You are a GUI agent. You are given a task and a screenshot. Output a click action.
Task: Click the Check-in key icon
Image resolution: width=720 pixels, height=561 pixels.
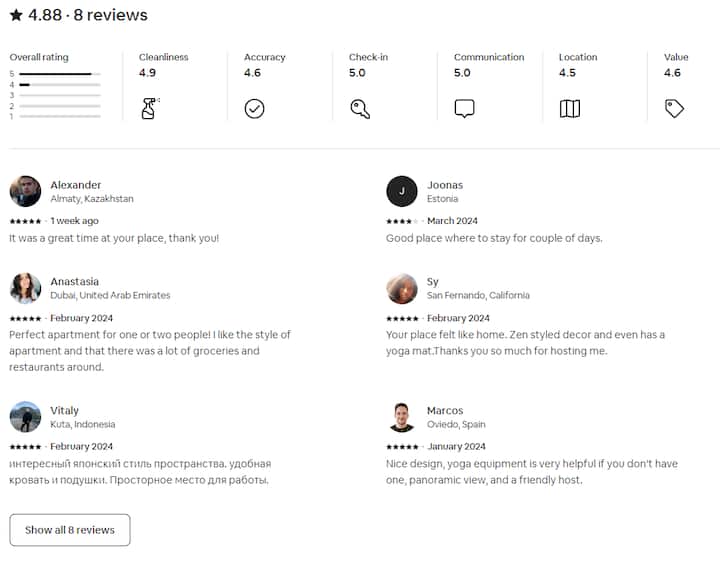pos(360,109)
